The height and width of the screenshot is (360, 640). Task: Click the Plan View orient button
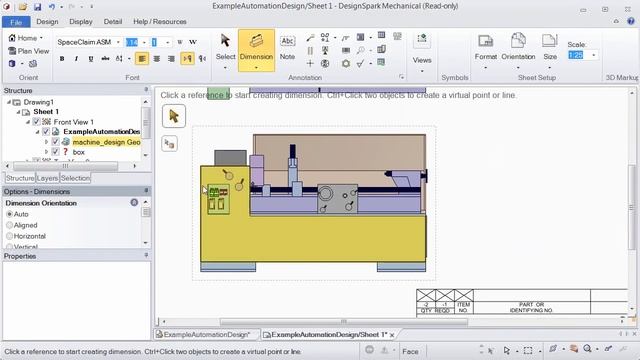click(x=29, y=51)
